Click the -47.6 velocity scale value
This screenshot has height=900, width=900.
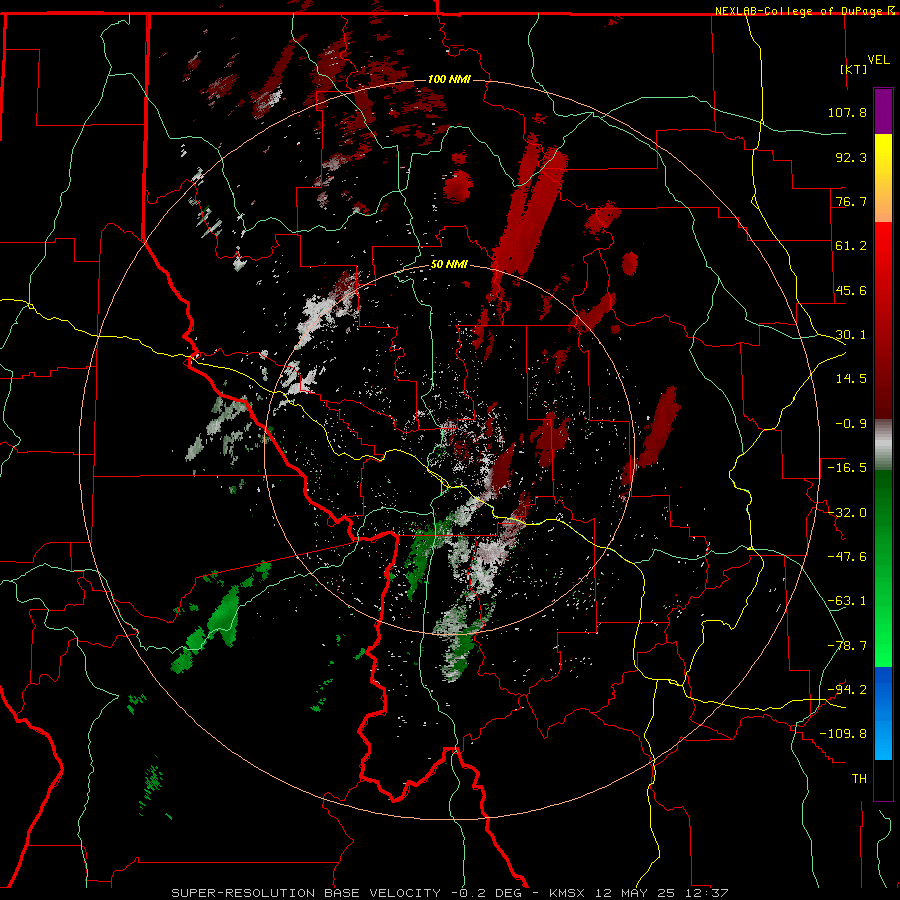[x=847, y=557]
